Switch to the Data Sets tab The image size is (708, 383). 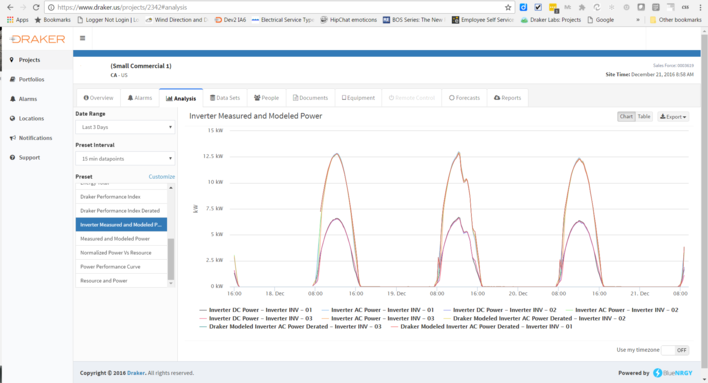tap(225, 98)
